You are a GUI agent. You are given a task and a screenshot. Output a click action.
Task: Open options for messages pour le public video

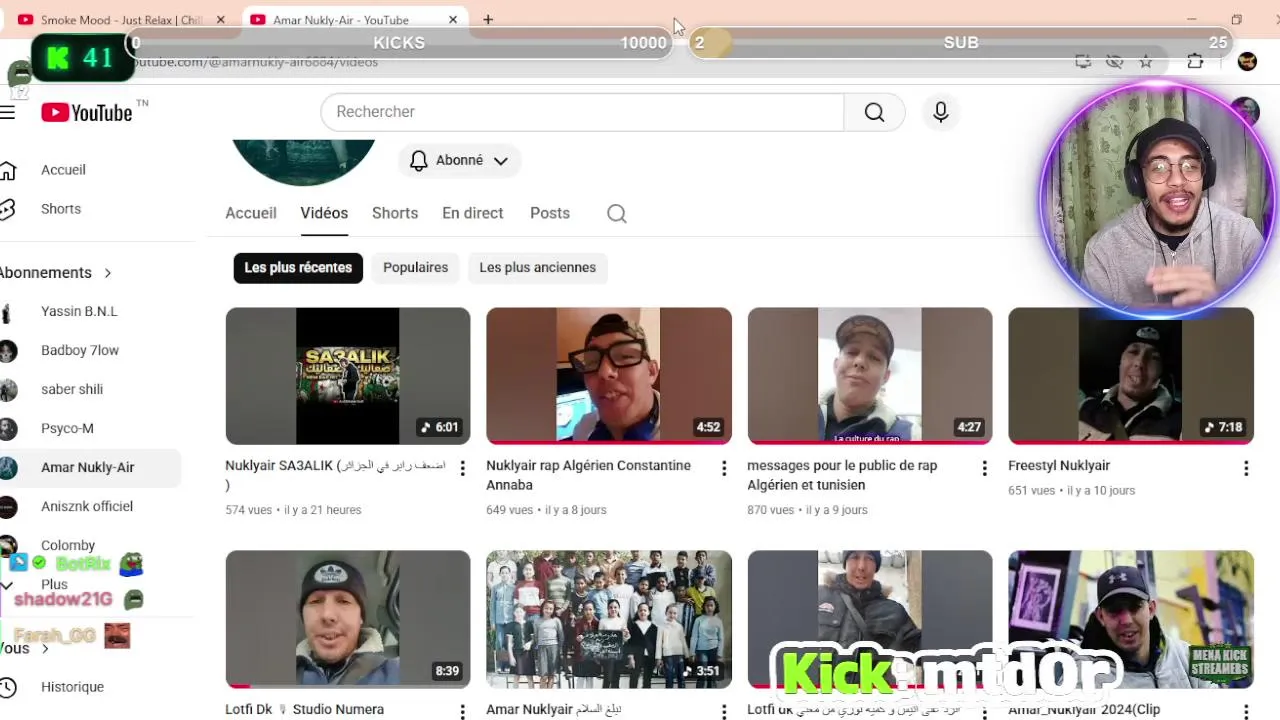984,468
